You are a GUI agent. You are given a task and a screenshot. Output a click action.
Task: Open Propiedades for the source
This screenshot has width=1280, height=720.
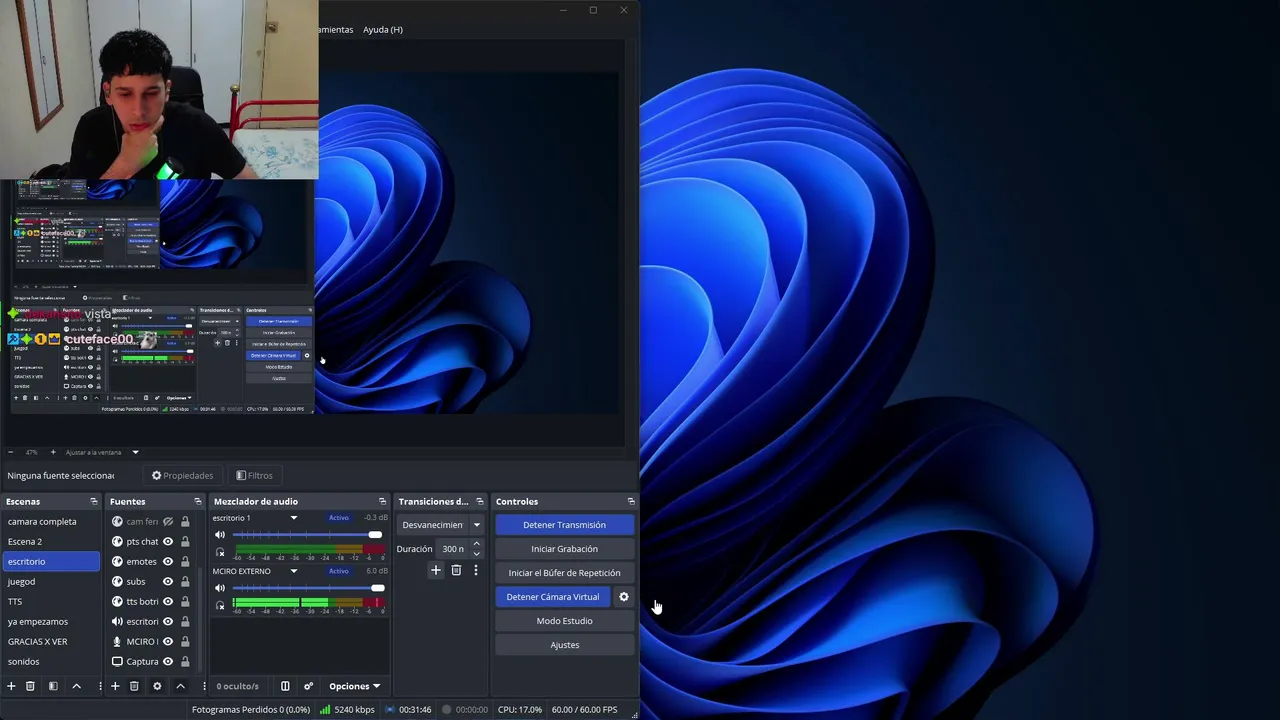(x=182, y=475)
